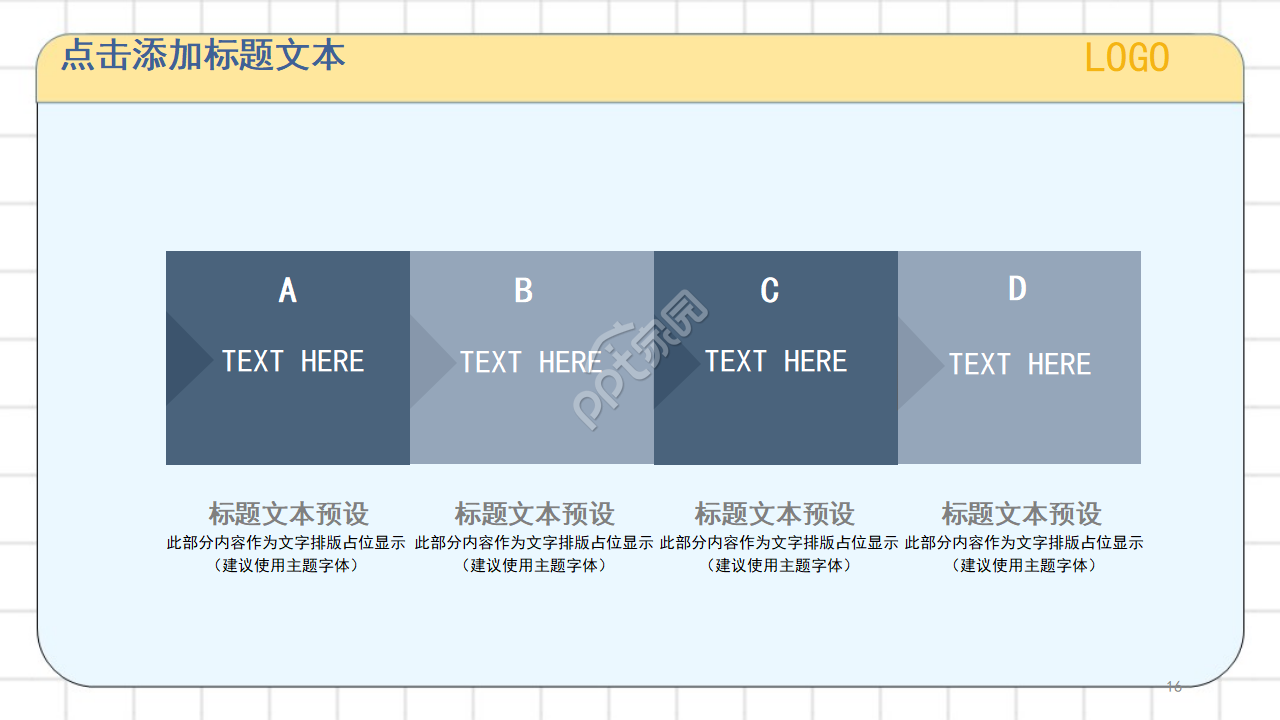The width and height of the screenshot is (1280, 720).
Task: Select the letter C label
Action: point(769,291)
